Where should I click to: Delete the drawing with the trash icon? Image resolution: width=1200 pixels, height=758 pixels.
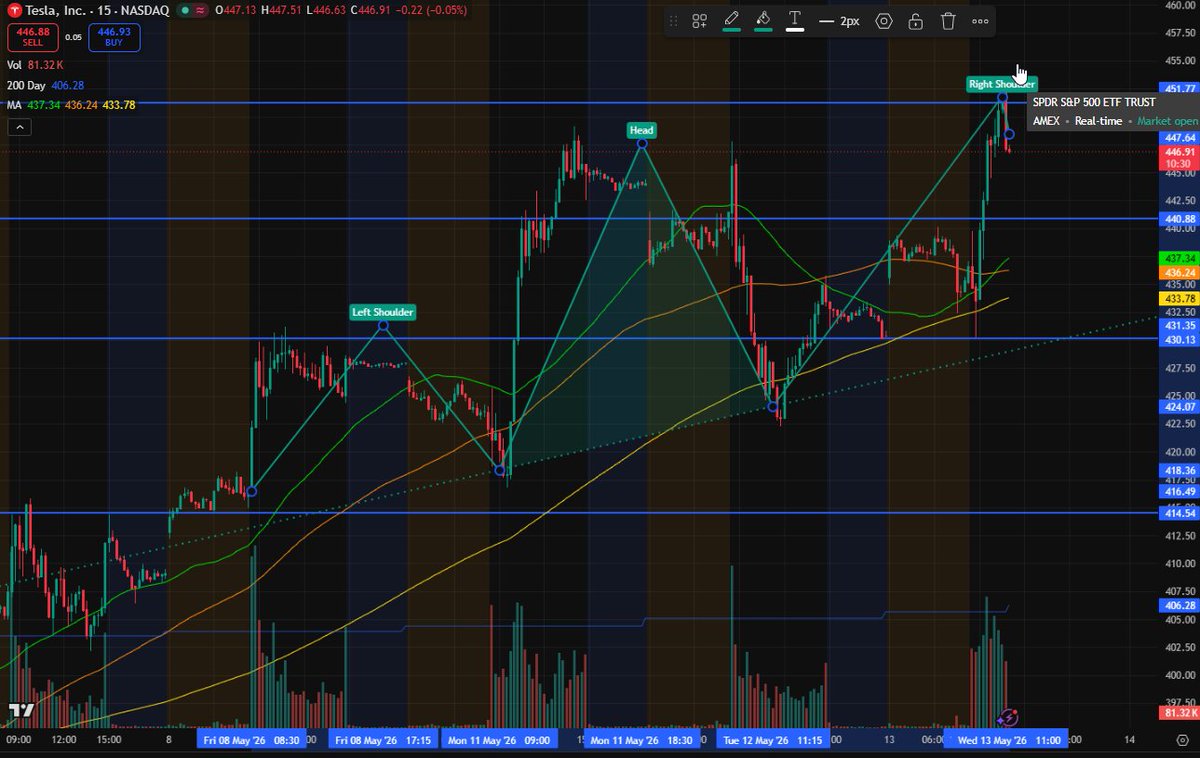click(x=948, y=21)
